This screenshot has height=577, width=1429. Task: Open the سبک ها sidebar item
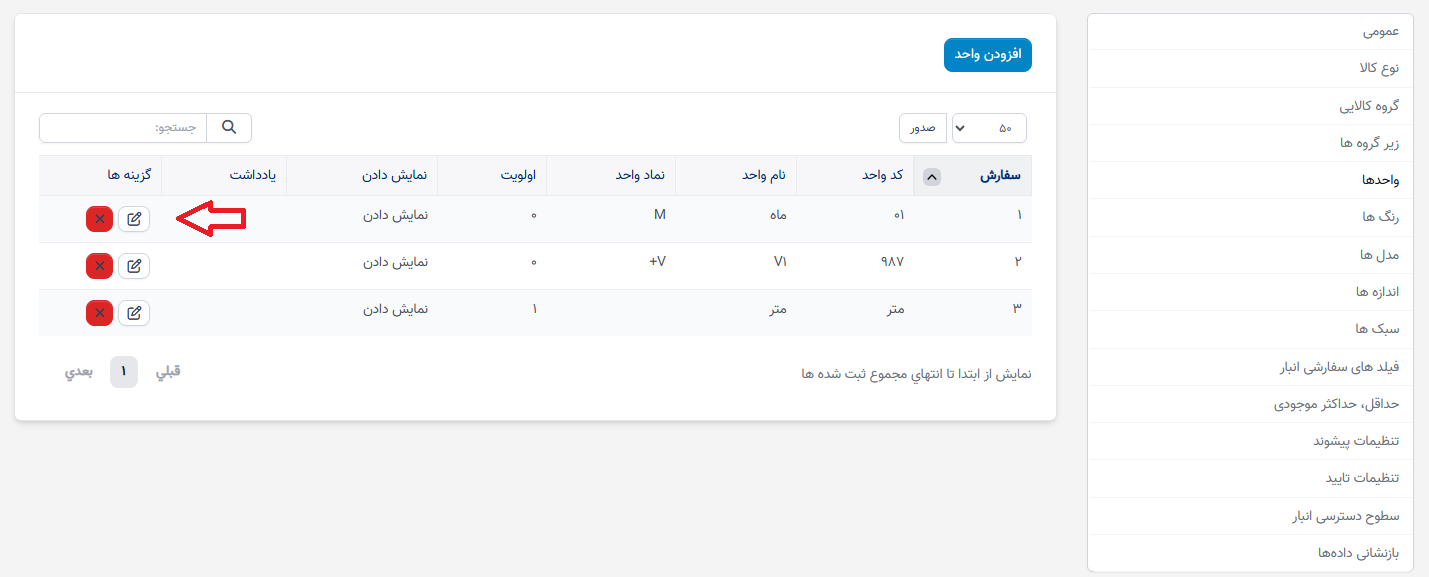click(x=1250, y=329)
